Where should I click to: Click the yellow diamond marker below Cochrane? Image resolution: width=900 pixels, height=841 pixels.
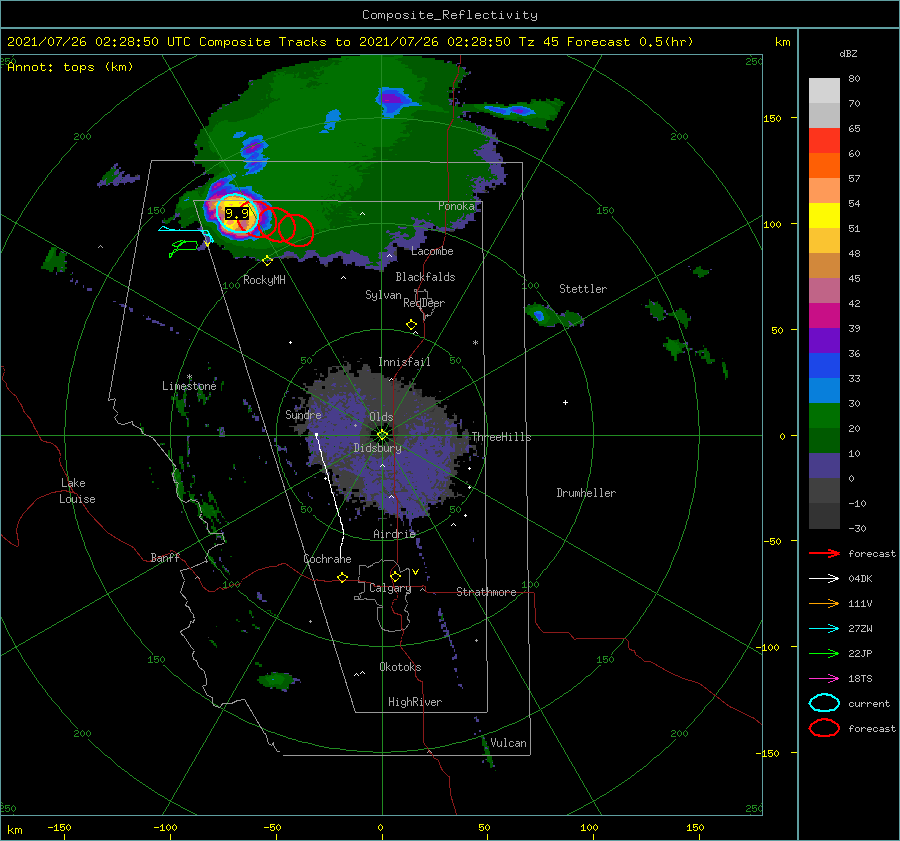click(x=342, y=577)
